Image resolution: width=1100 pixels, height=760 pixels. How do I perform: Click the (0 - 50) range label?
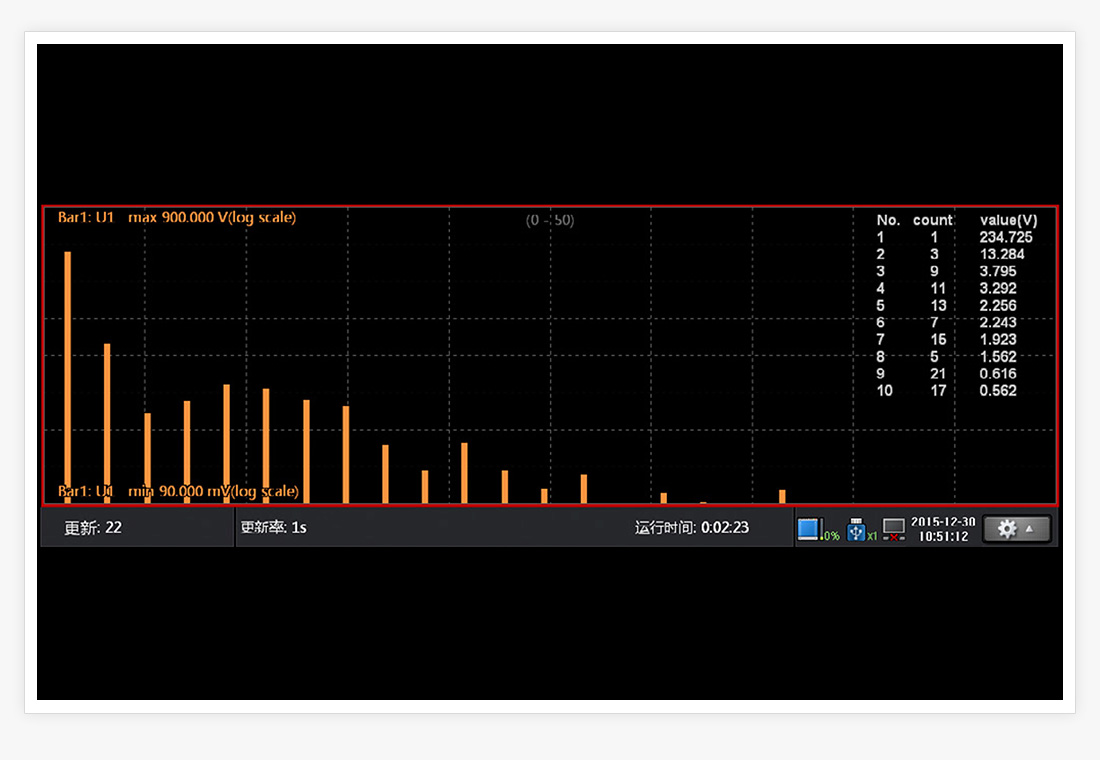pyautogui.click(x=550, y=220)
